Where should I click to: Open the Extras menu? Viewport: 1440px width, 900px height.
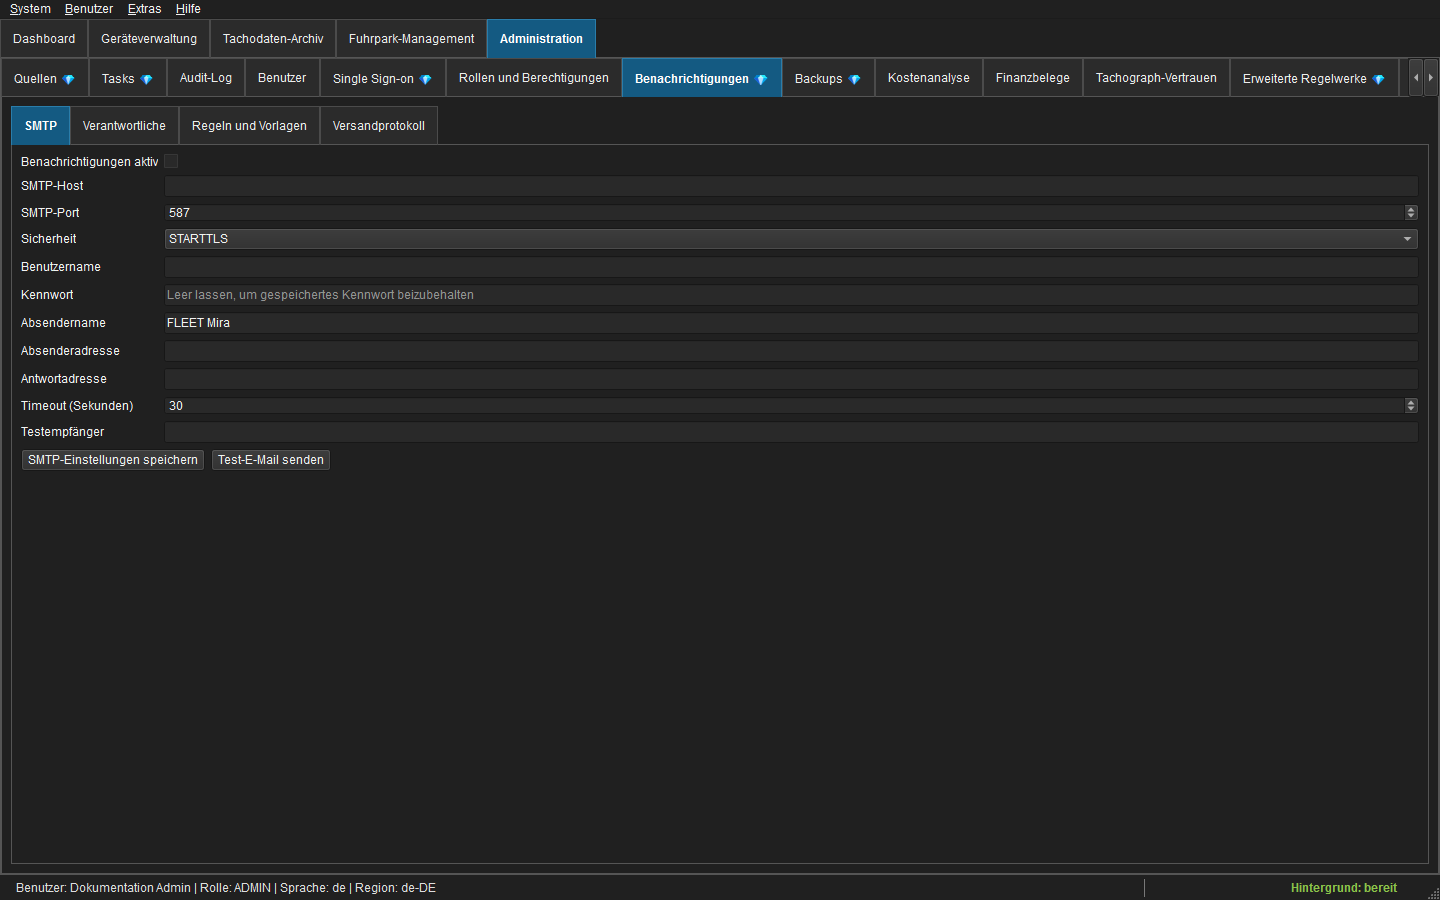(x=144, y=9)
